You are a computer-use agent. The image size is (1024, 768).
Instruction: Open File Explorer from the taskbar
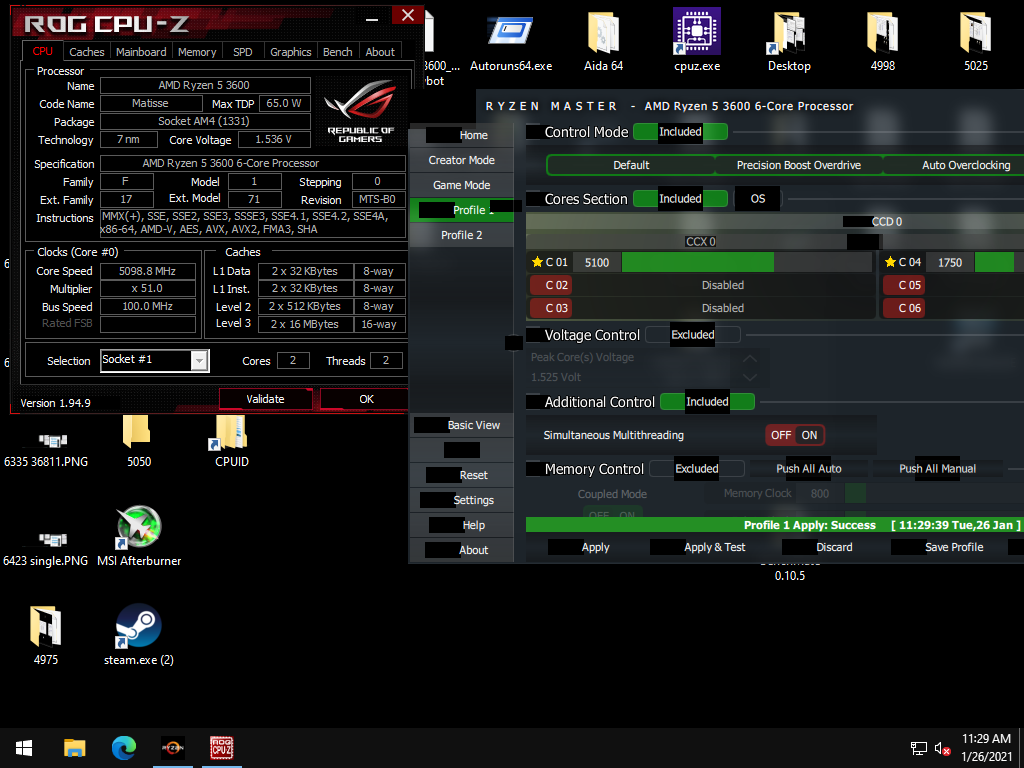pos(74,748)
